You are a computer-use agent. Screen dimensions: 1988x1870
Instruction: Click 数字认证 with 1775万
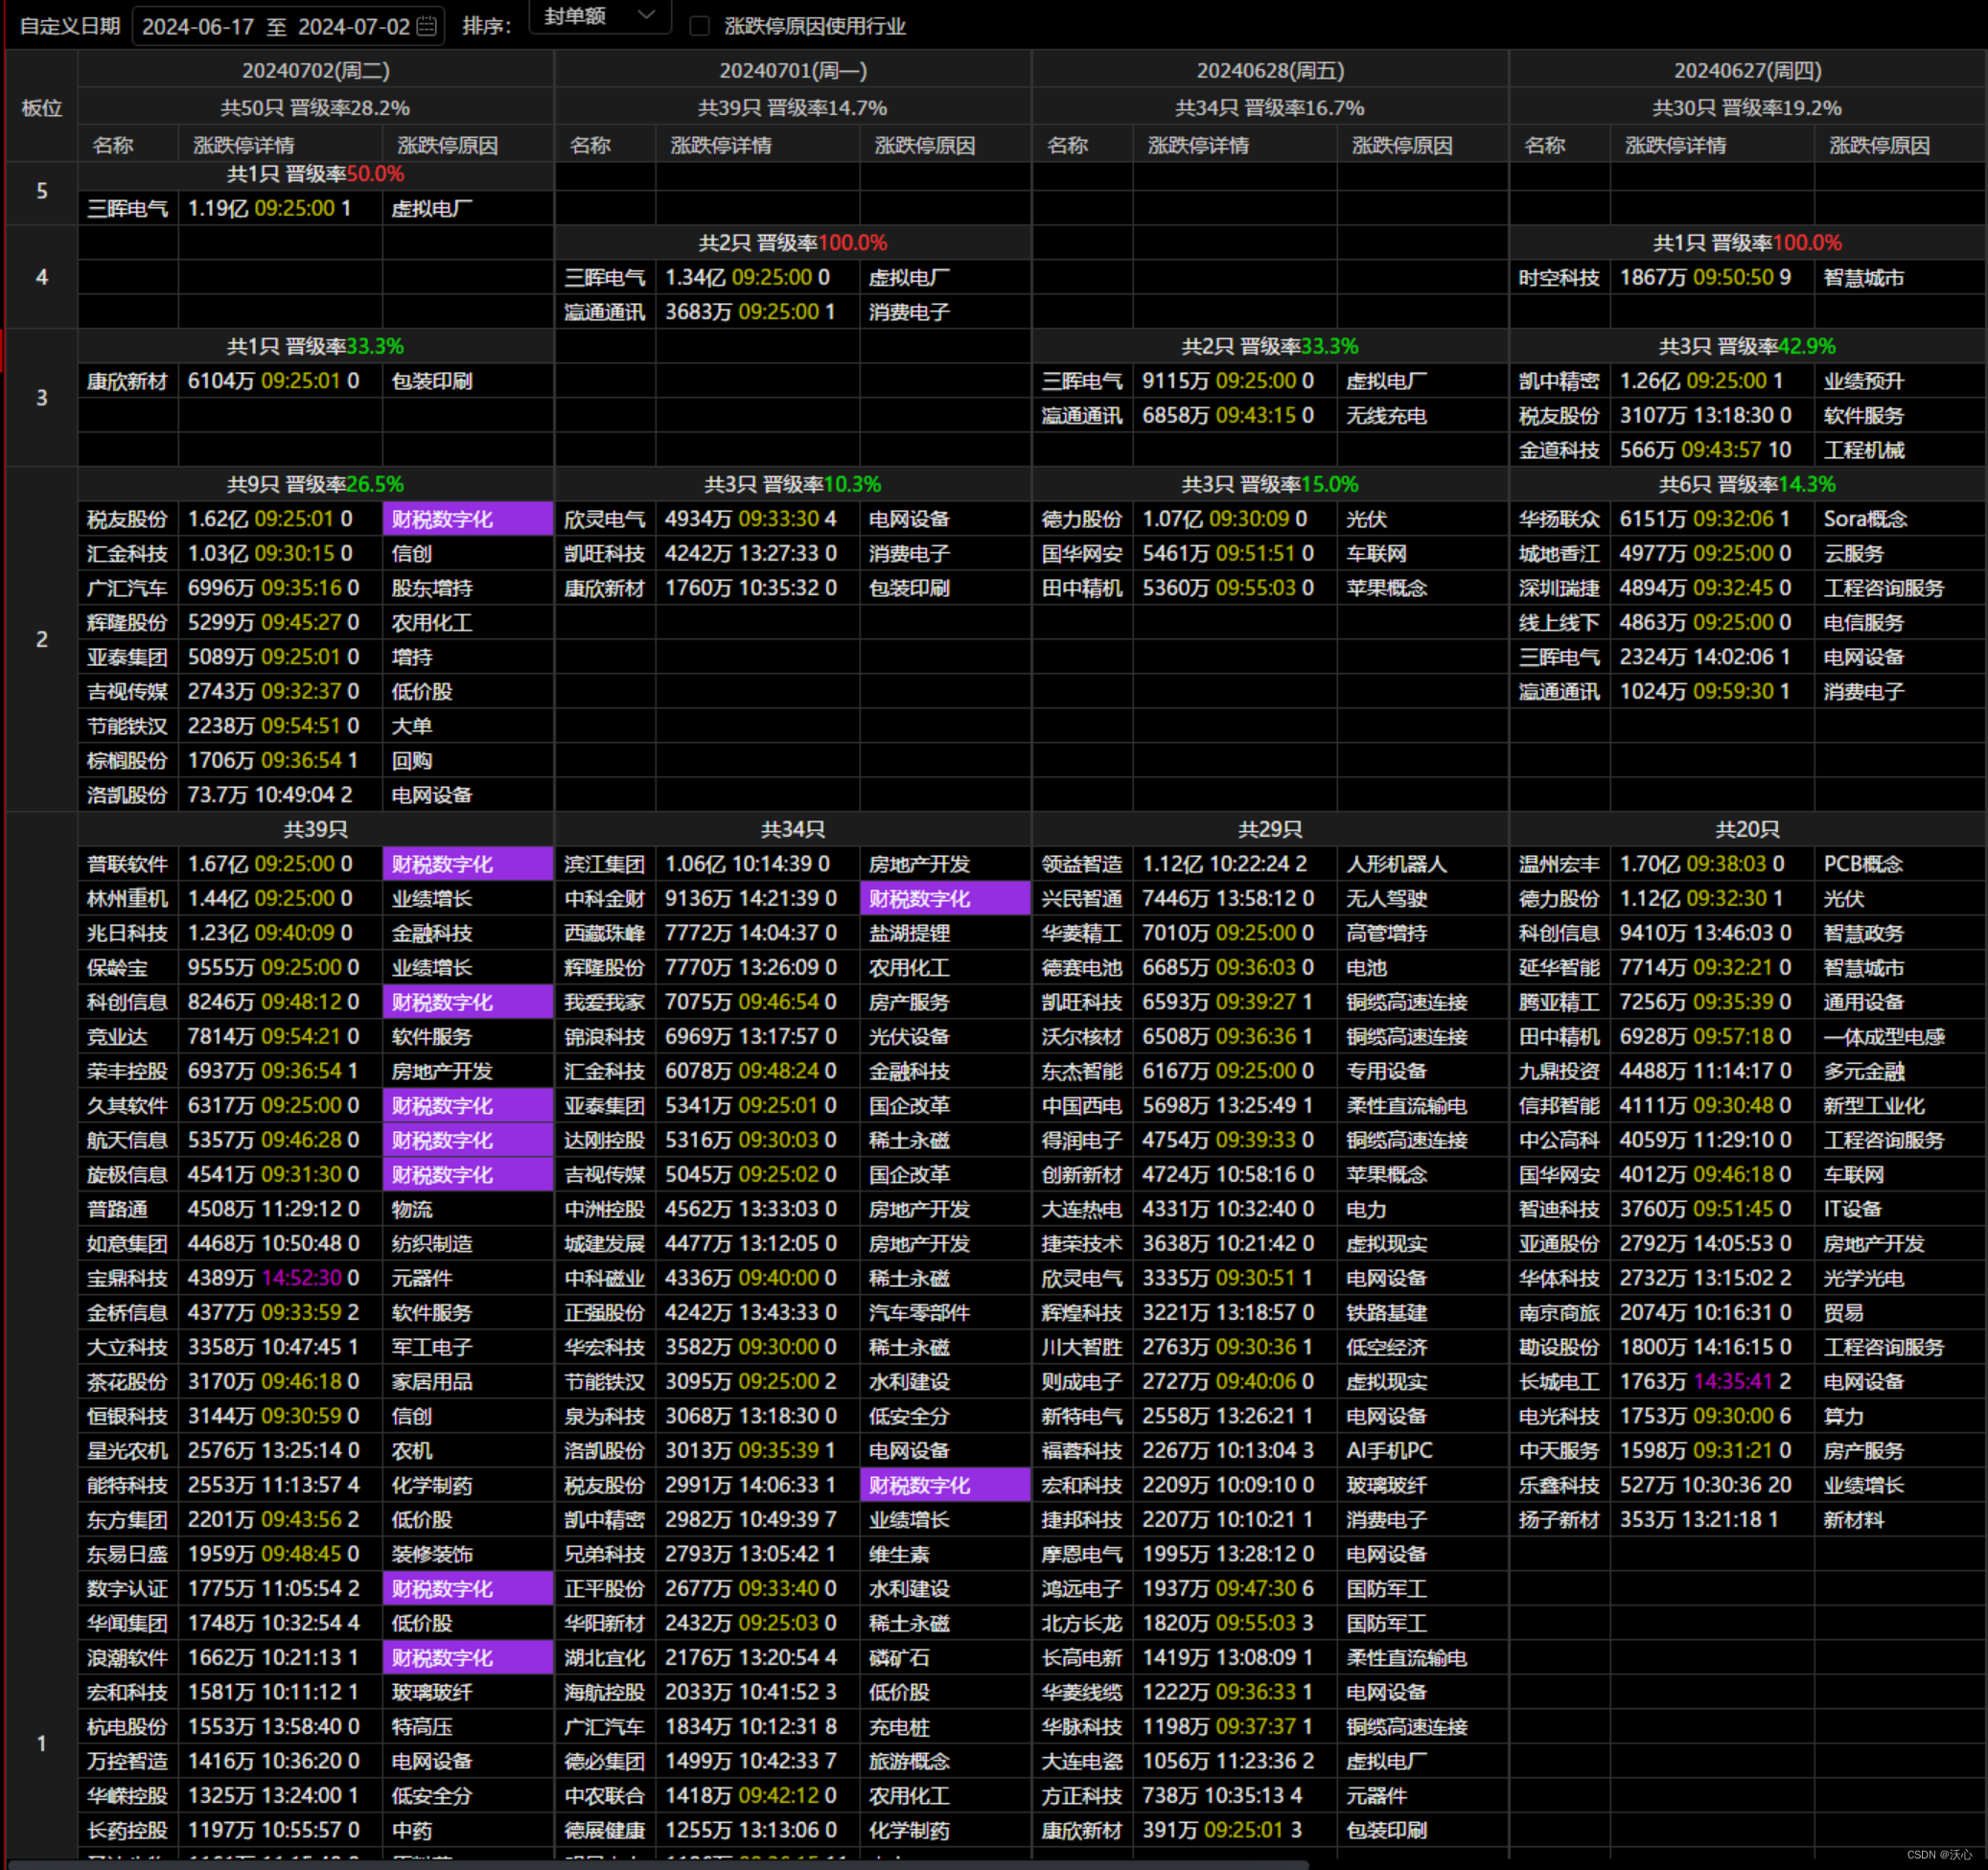click(x=128, y=1589)
